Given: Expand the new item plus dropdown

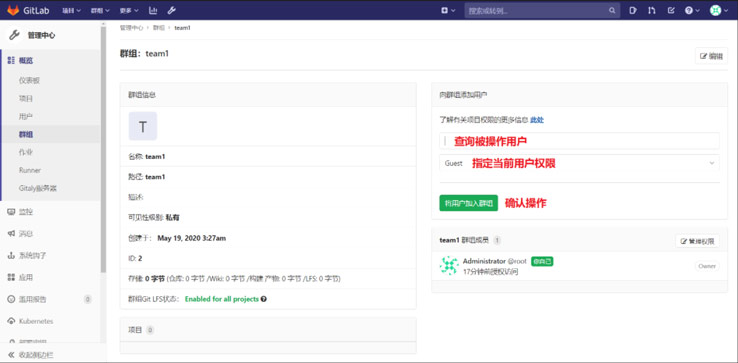Looking at the screenshot, I should (x=448, y=10).
